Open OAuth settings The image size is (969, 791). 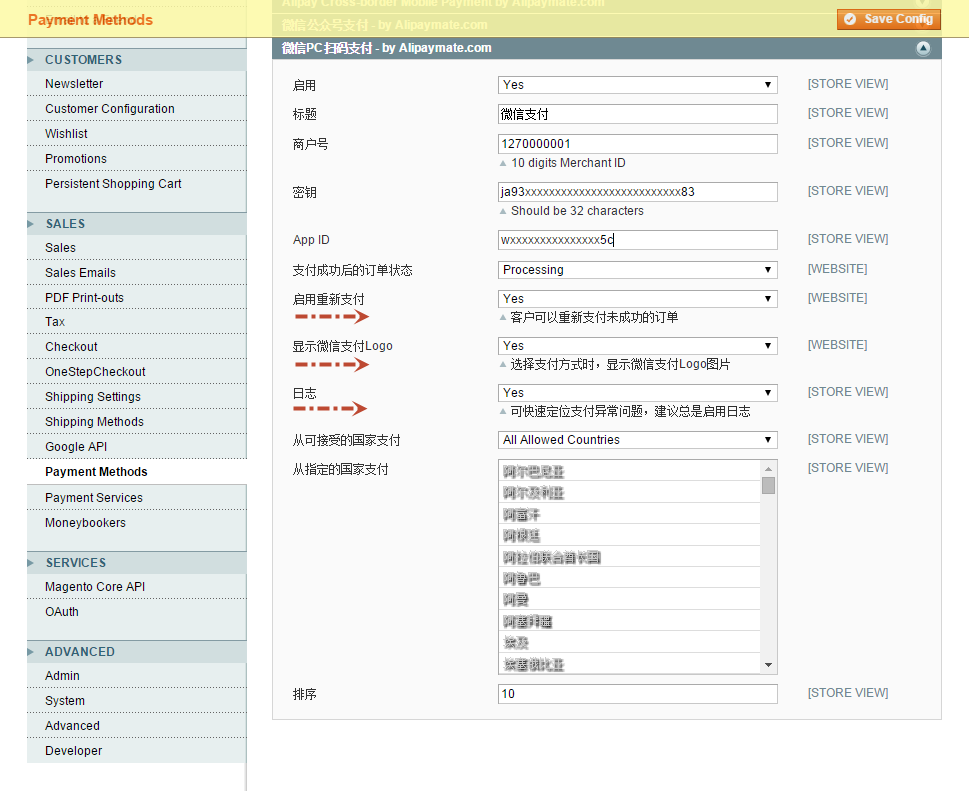(62, 612)
